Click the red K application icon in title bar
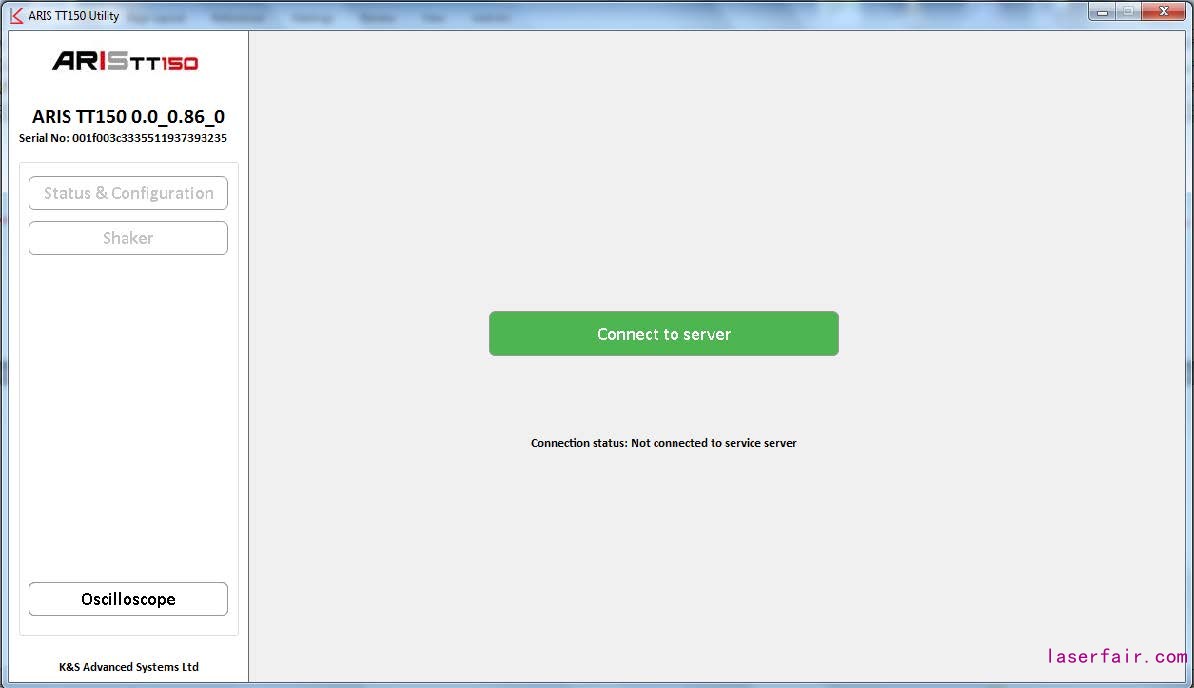The width and height of the screenshot is (1194, 688). click(16, 16)
